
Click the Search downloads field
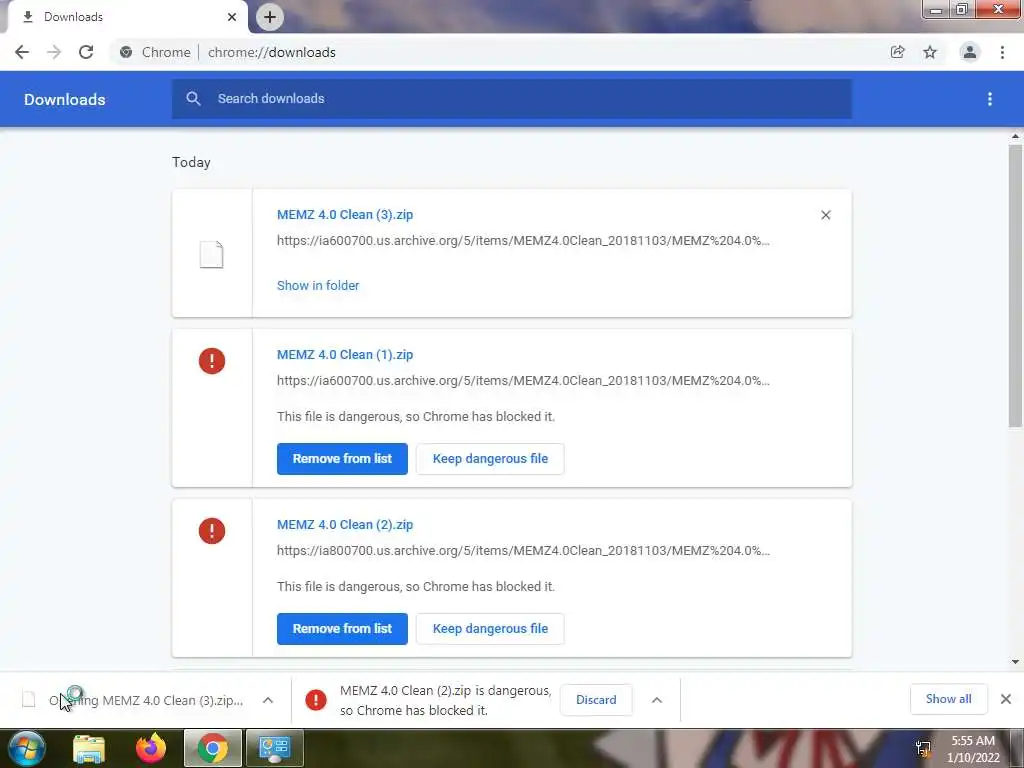point(512,99)
